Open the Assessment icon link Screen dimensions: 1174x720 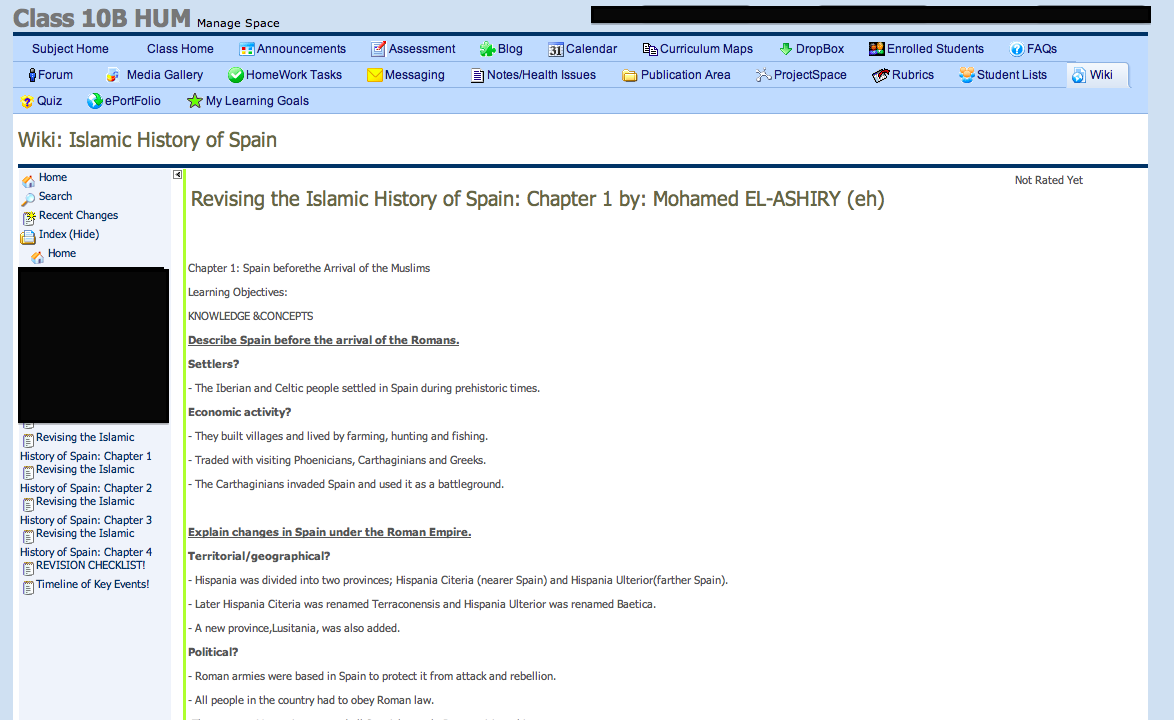pyautogui.click(x=378, y=49)
